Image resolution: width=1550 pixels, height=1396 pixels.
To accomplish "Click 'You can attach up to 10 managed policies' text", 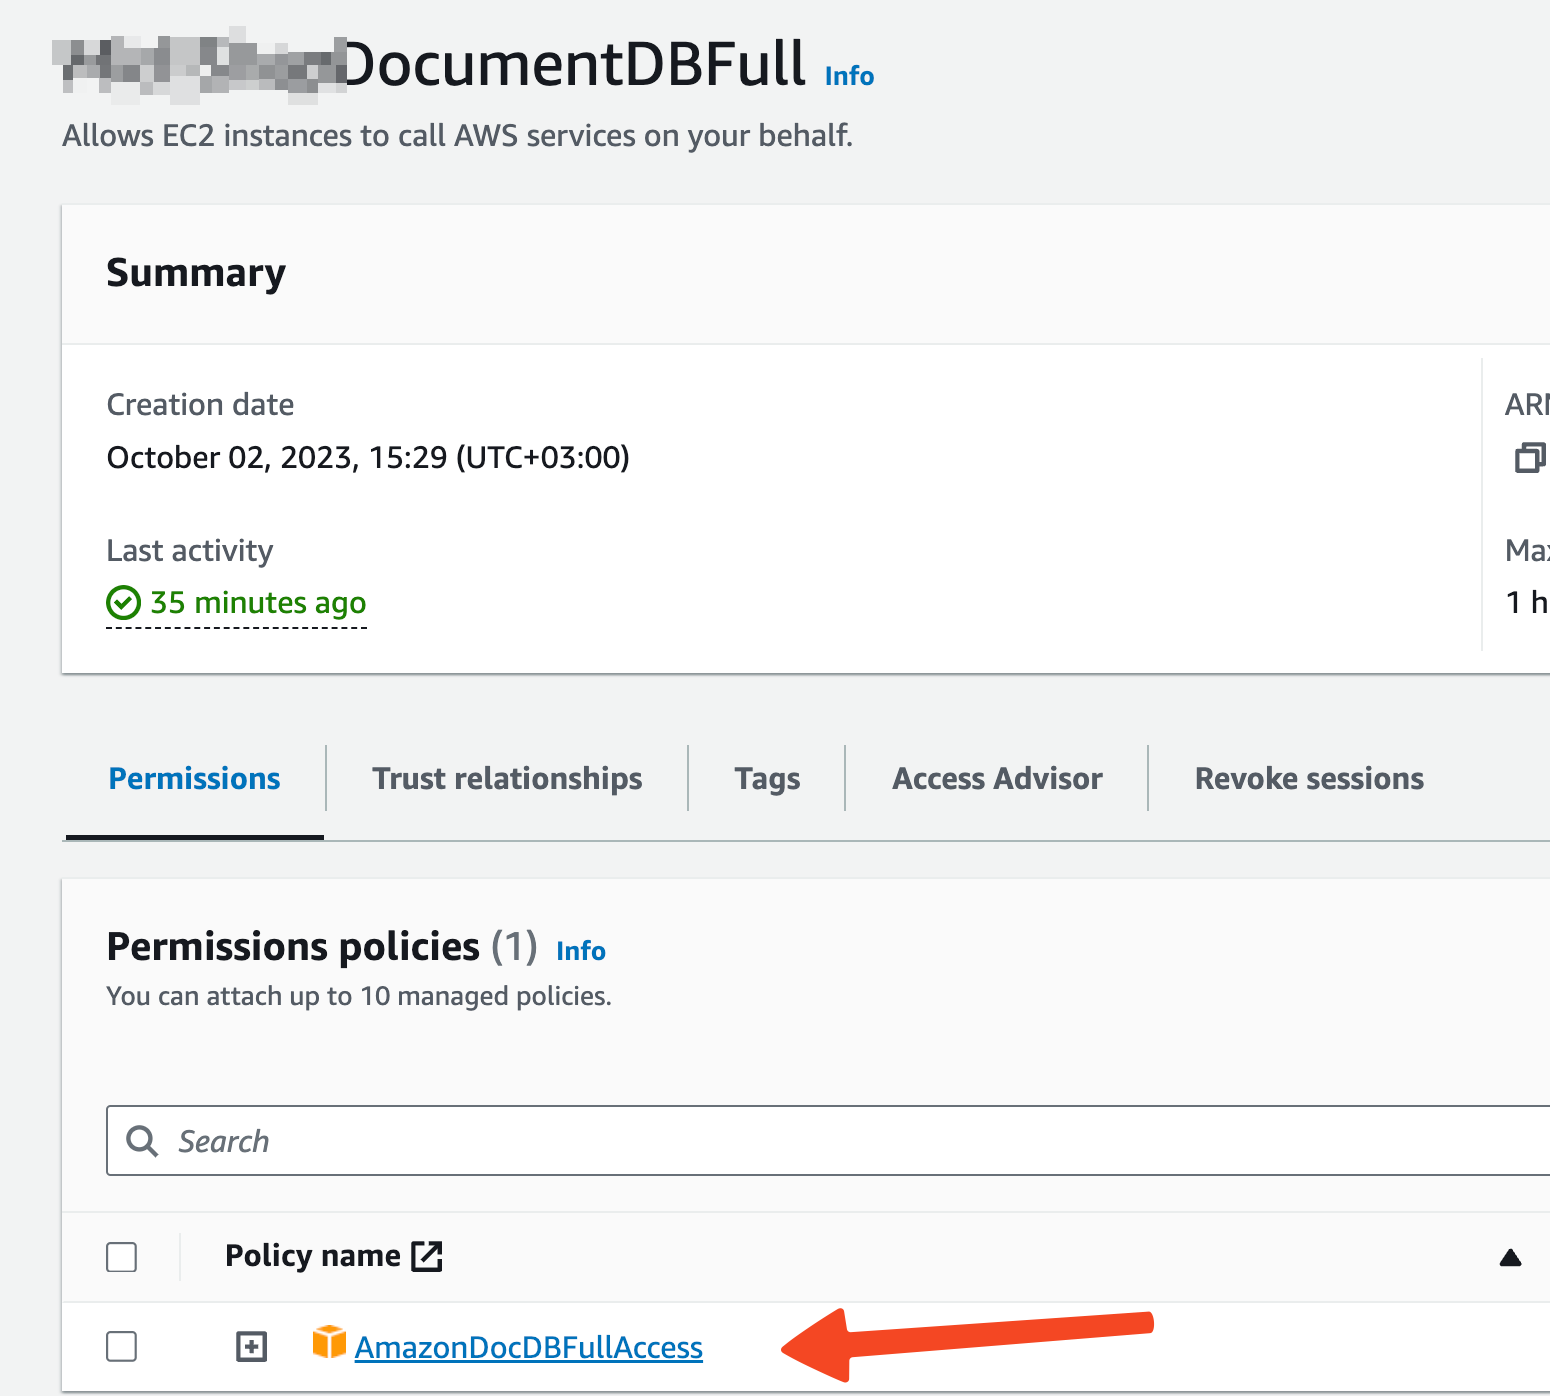I will [359, 996].
